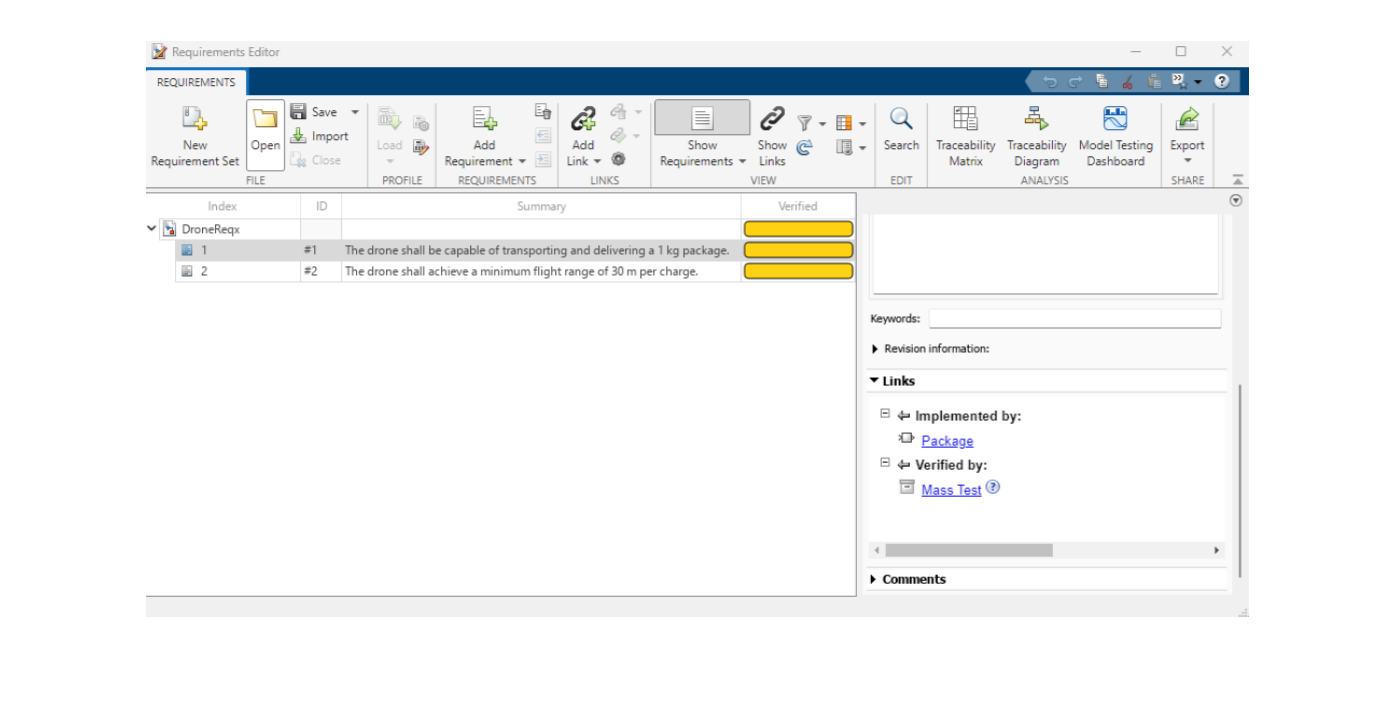This screenshot has height=714, width=1397.
Task: Expand the Revision information section
Action: click(x=876, y=349)
